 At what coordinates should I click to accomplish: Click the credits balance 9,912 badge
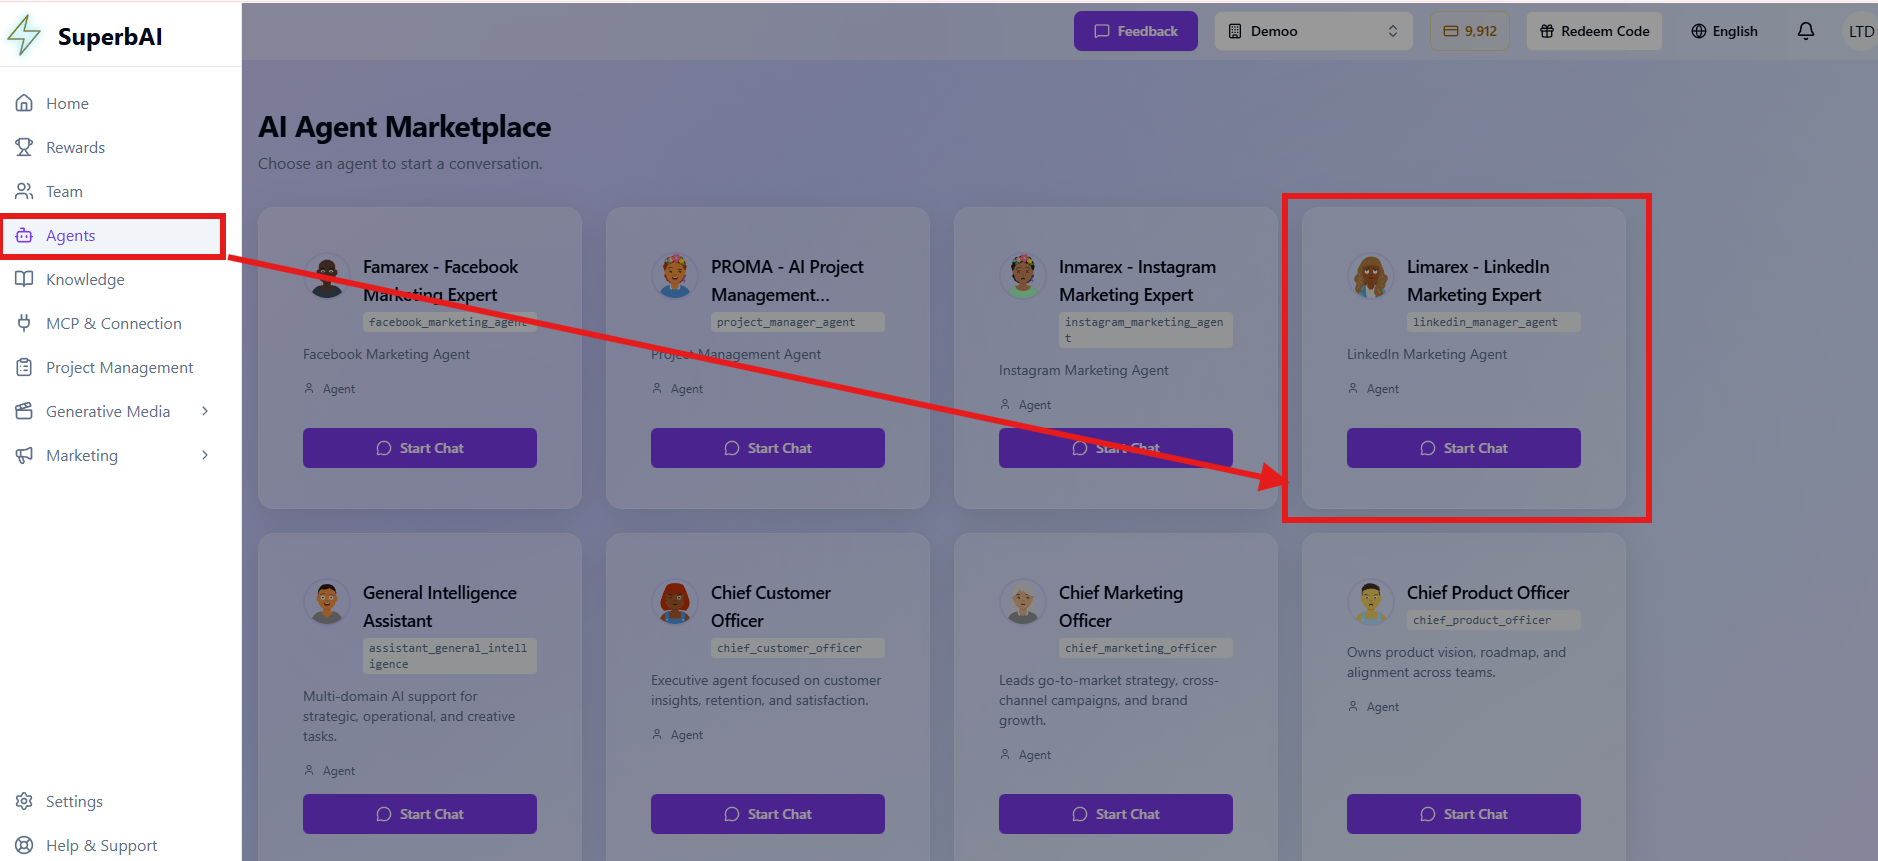(1469, 31)
